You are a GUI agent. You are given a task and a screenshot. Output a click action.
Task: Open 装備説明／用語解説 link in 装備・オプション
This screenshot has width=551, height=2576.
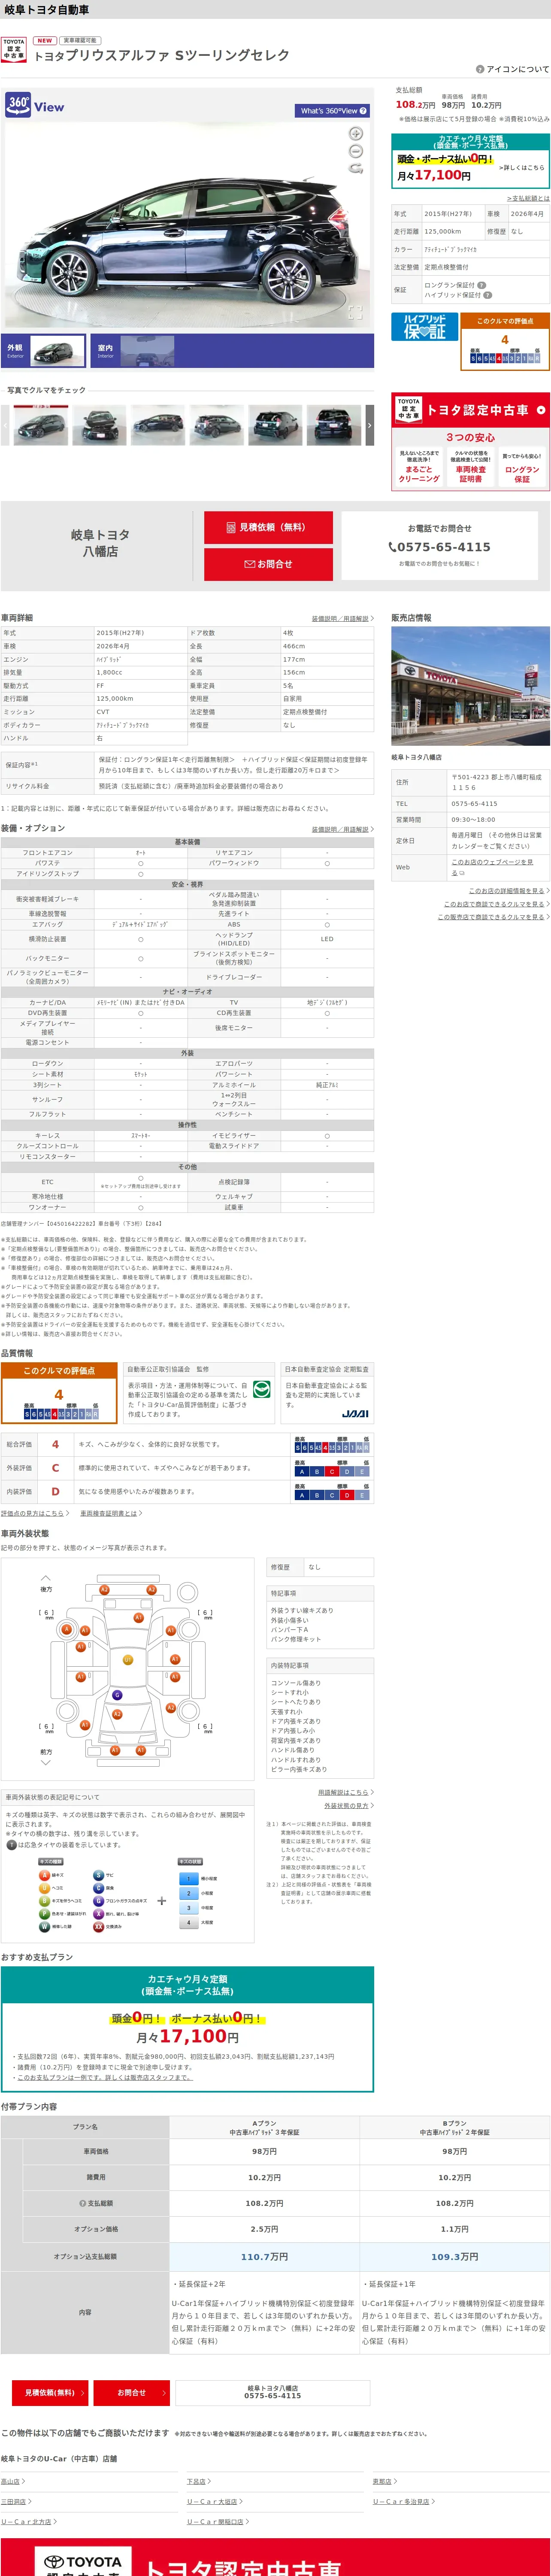342,829
